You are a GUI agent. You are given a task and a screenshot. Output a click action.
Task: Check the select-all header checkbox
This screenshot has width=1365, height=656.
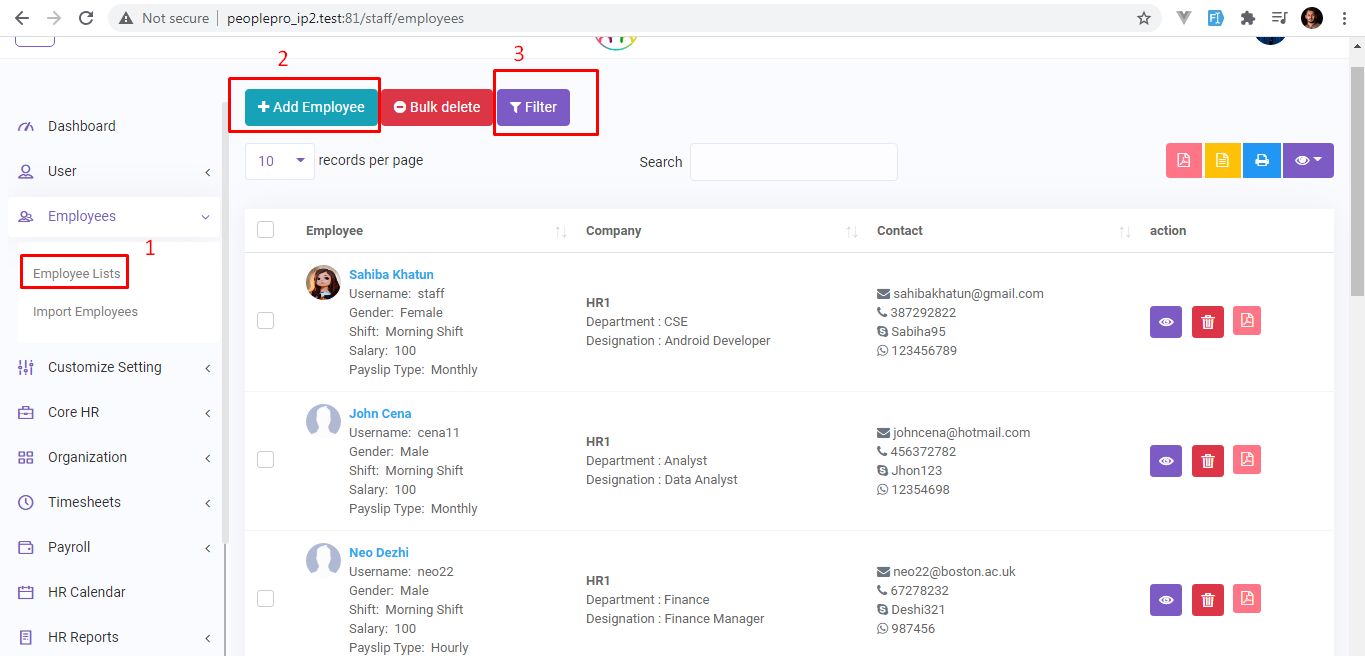[x=265, y=230]
